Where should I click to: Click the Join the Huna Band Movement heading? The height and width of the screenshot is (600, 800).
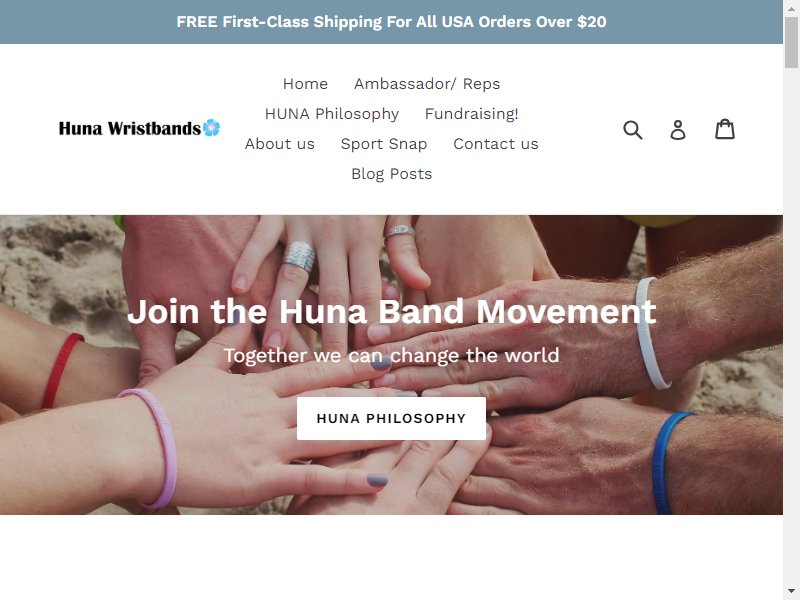click(391, 311)
